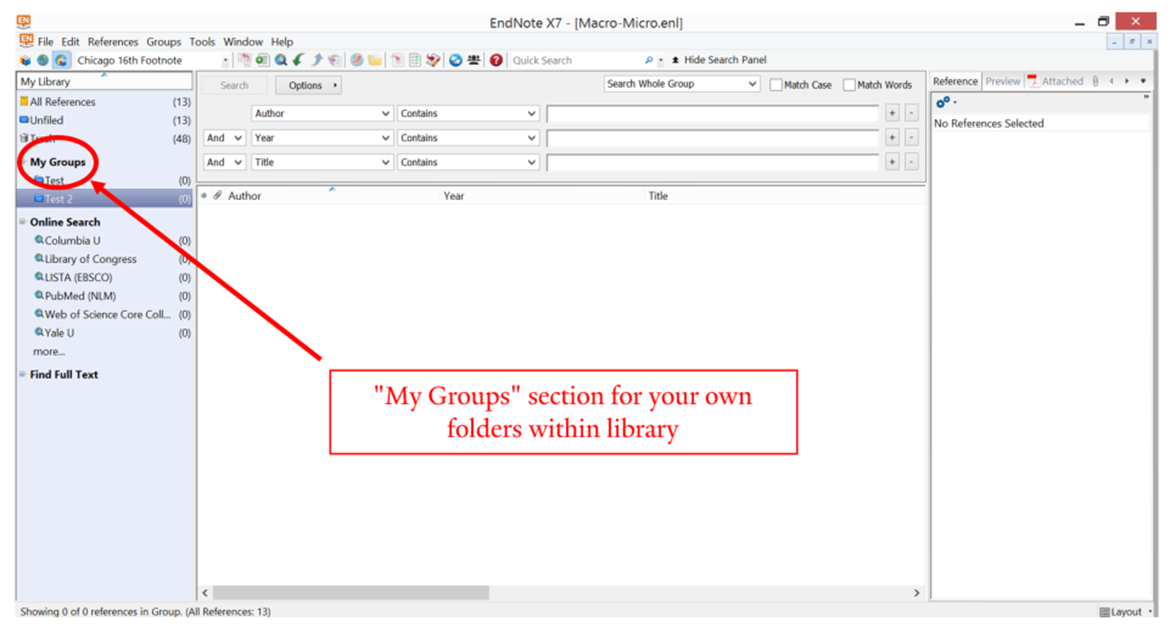
Task: Click Copy to Local Library toolbar icon
Action: click(x=245, y=60)
